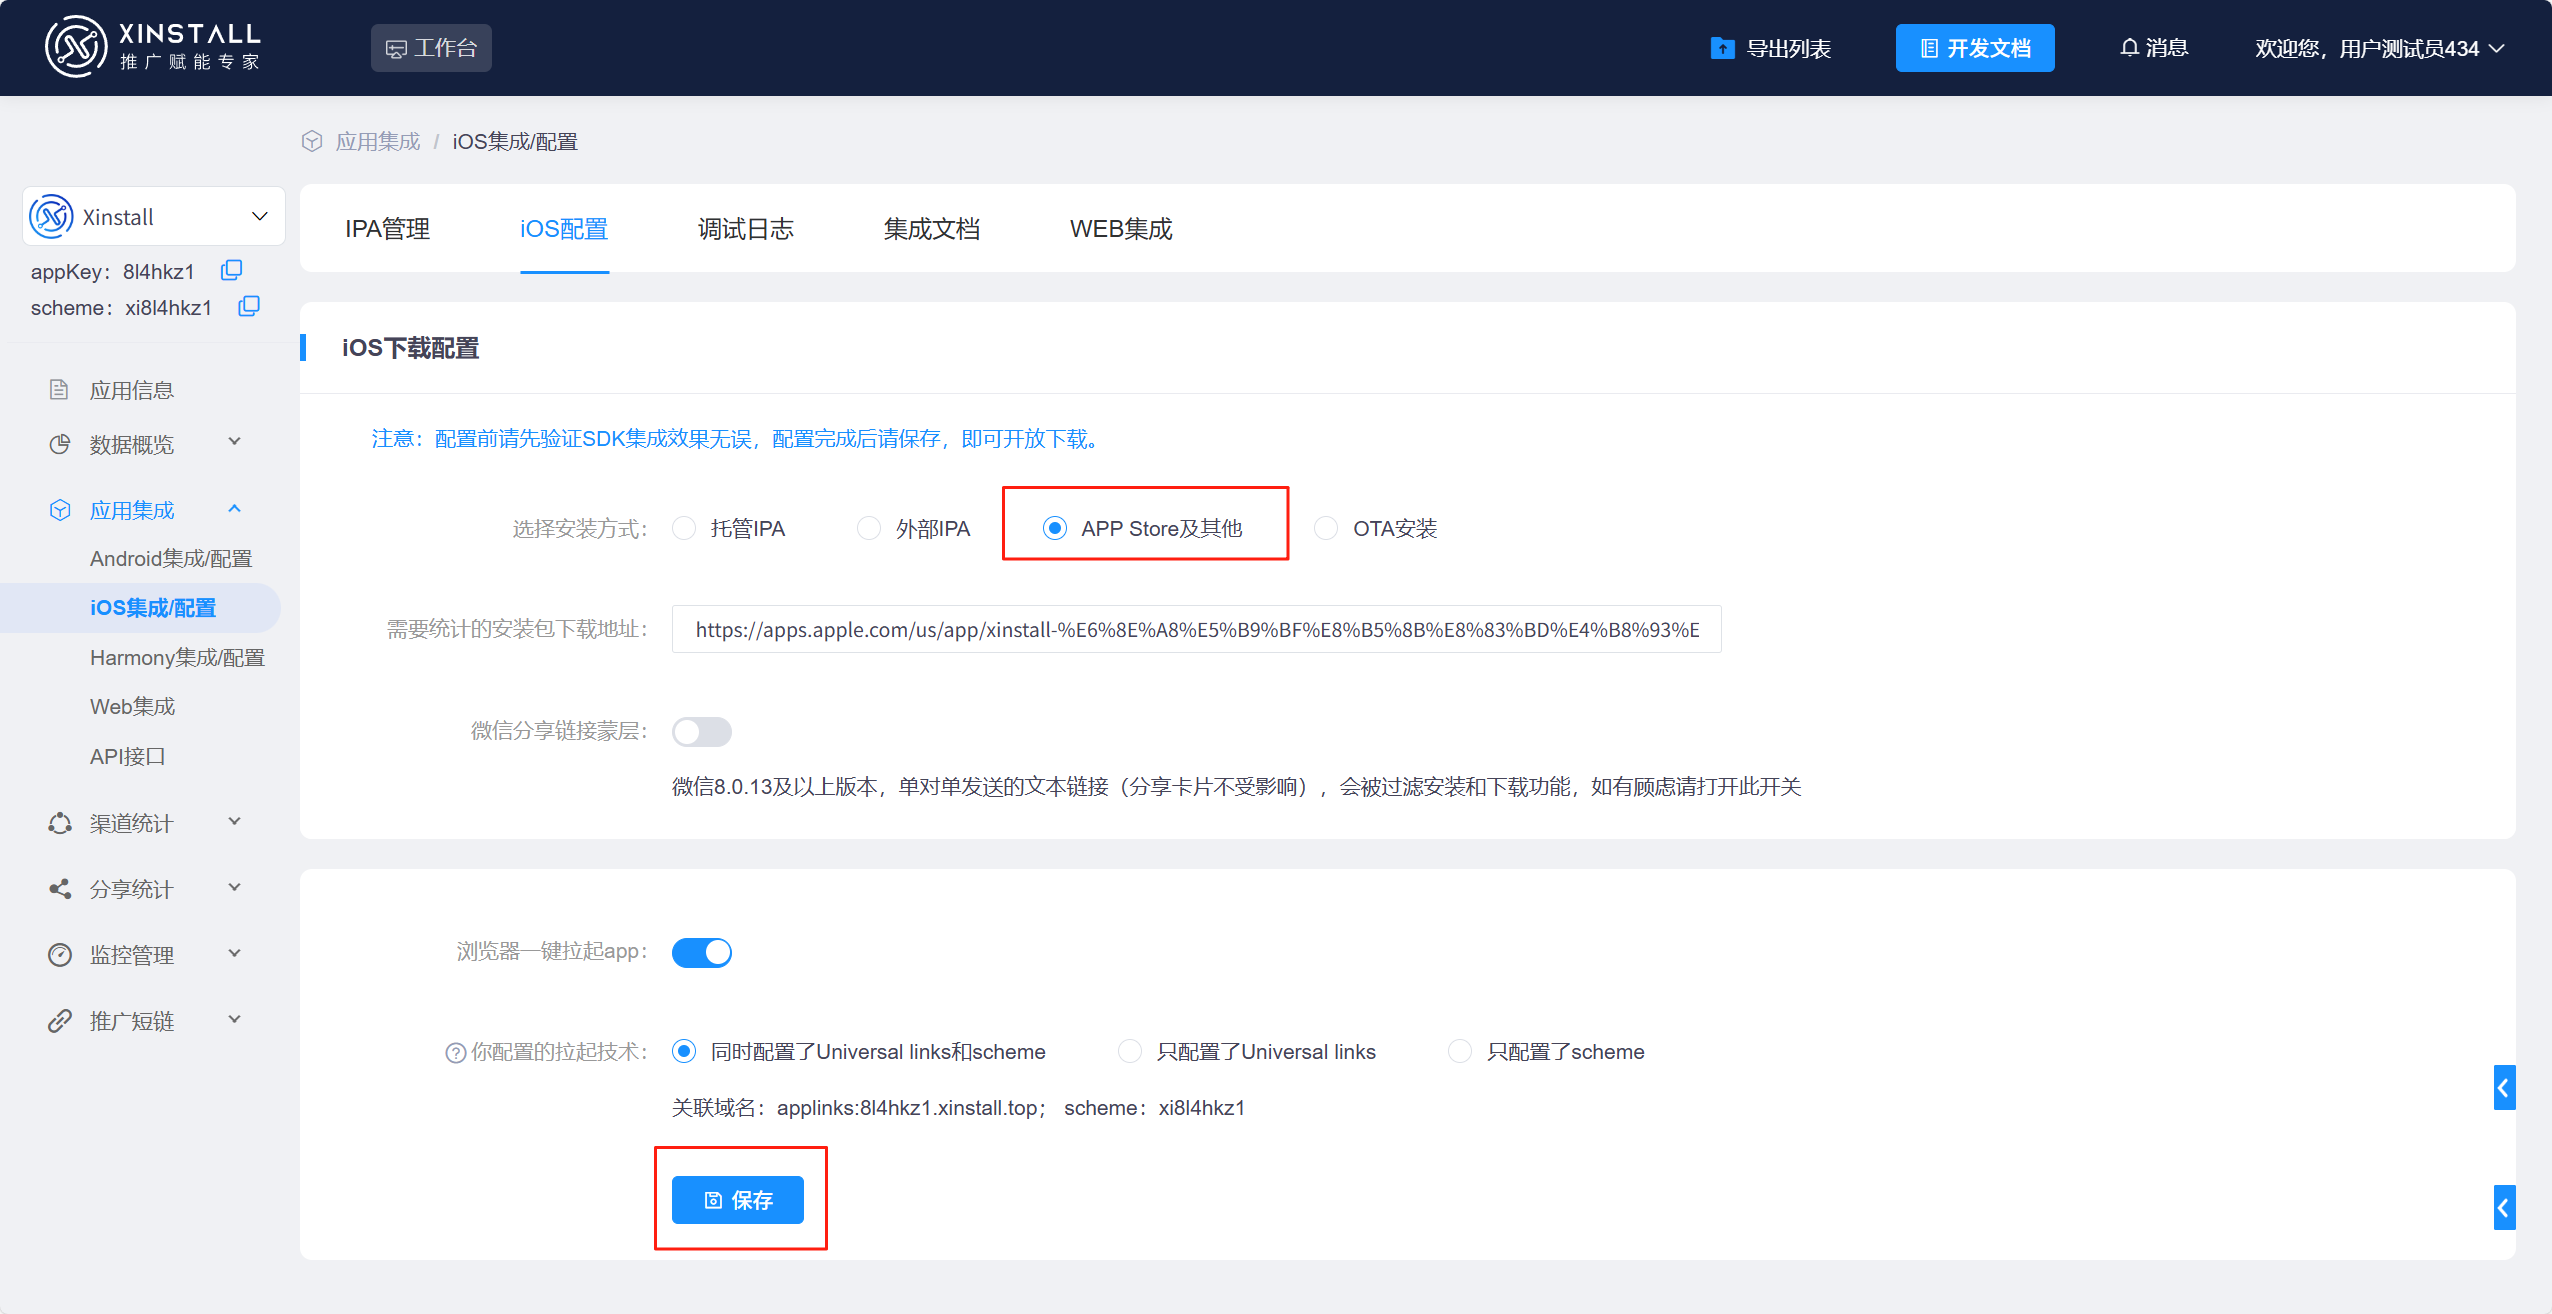
Task: Open the WEB集成 tab
Action: pyautogui.click(x=1120, y=229)
